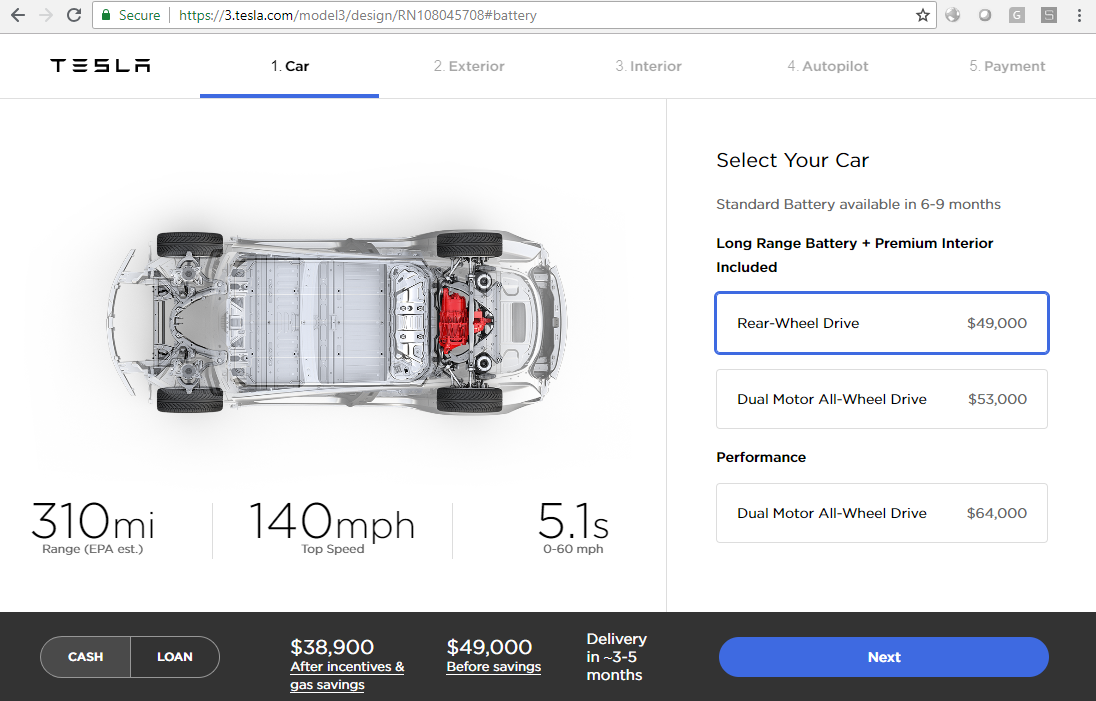The height and width of the screenshot is (701, 1096).
Task: Click the browser forward arrow
Action: point(46,15)
